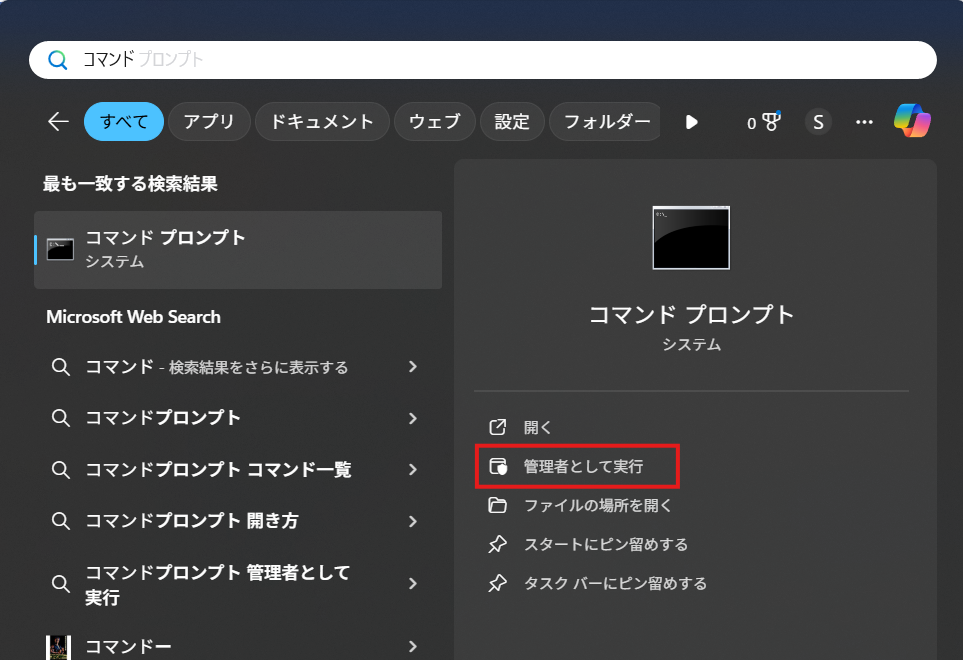Screen dimensions: 963x660
Task: Choose タスク バーにピン留めする
Action: click(x=615, y=583)
